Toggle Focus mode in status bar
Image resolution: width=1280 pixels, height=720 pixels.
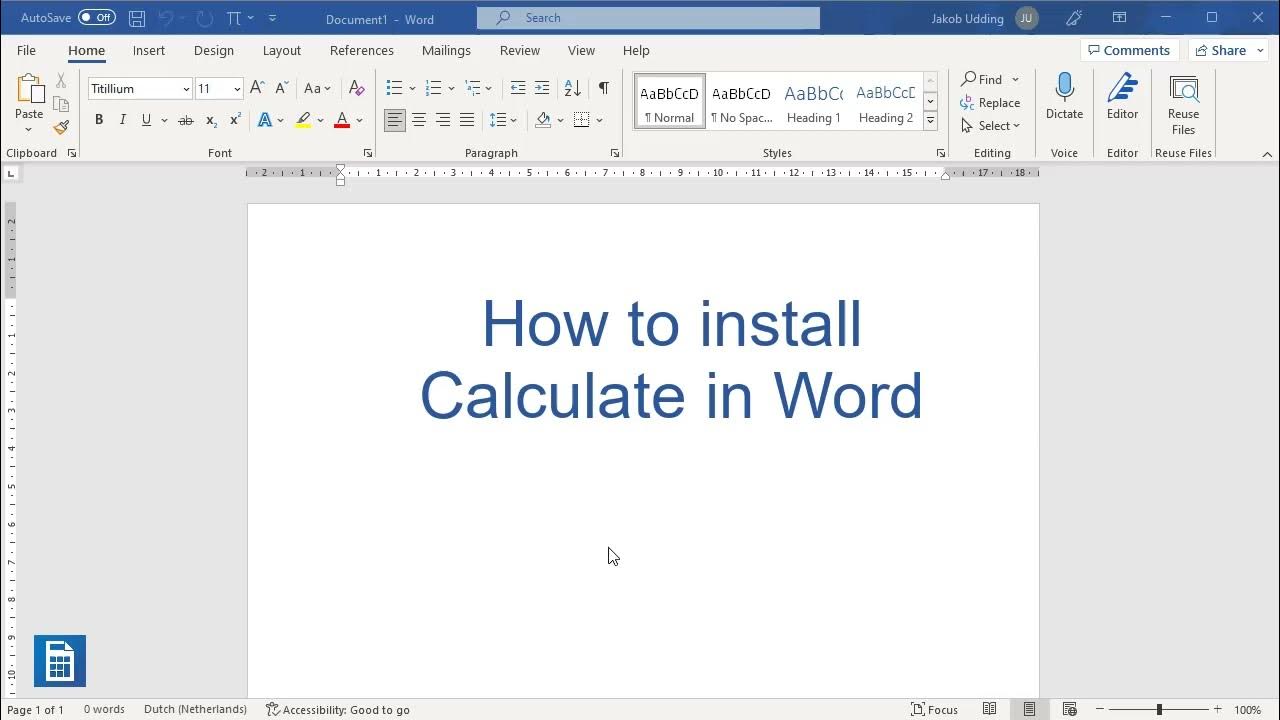(934, 709)
